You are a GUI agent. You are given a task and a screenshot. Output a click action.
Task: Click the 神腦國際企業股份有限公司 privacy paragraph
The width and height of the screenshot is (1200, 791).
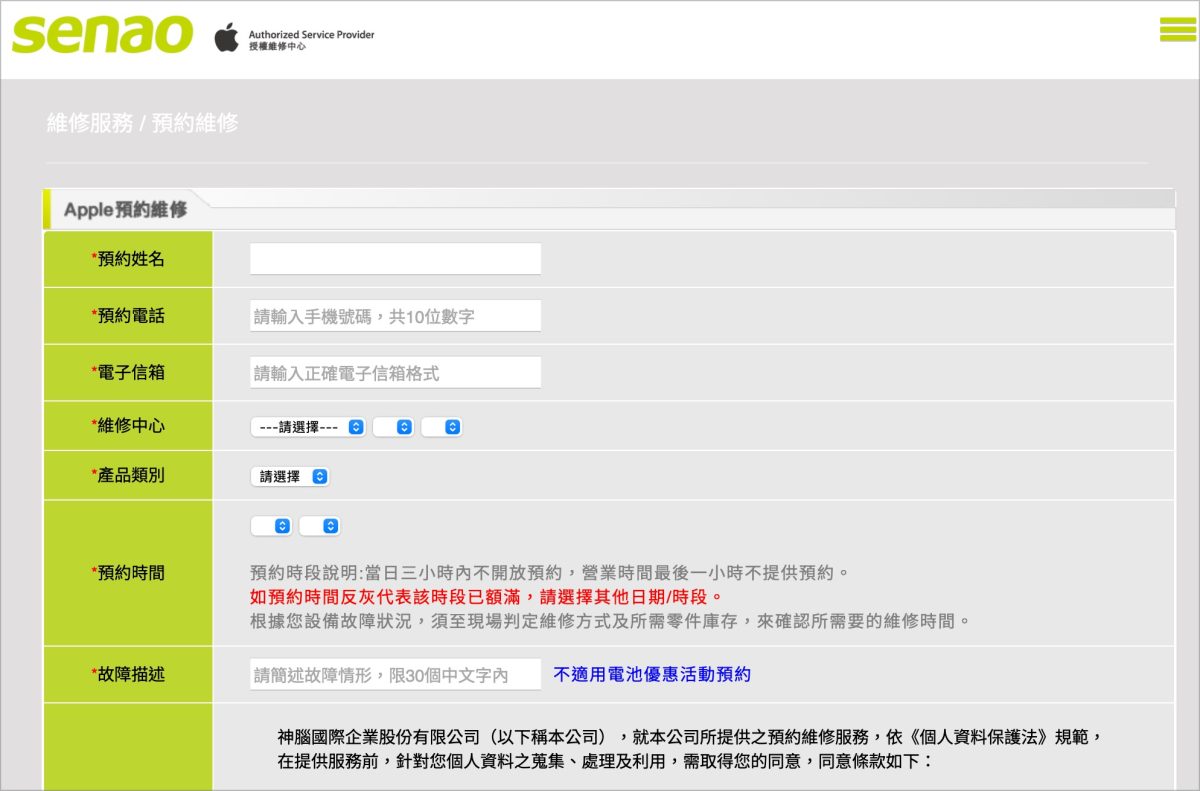click(x=691, y=749)
